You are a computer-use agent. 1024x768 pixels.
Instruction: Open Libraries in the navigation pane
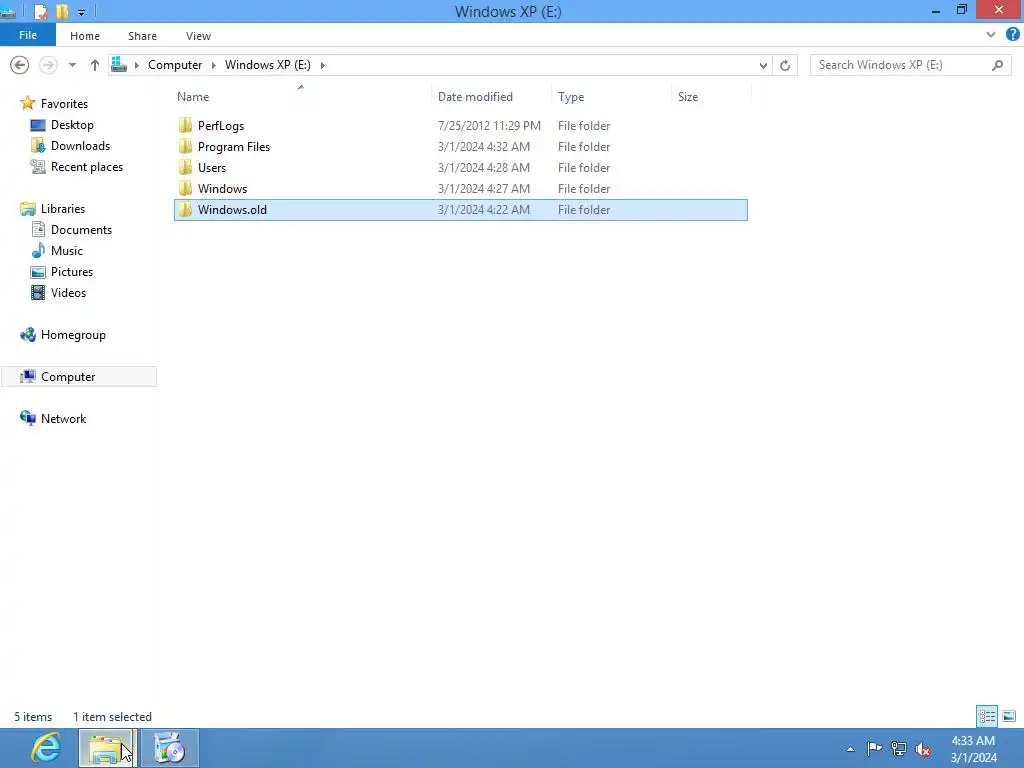(x=63, y=209)
